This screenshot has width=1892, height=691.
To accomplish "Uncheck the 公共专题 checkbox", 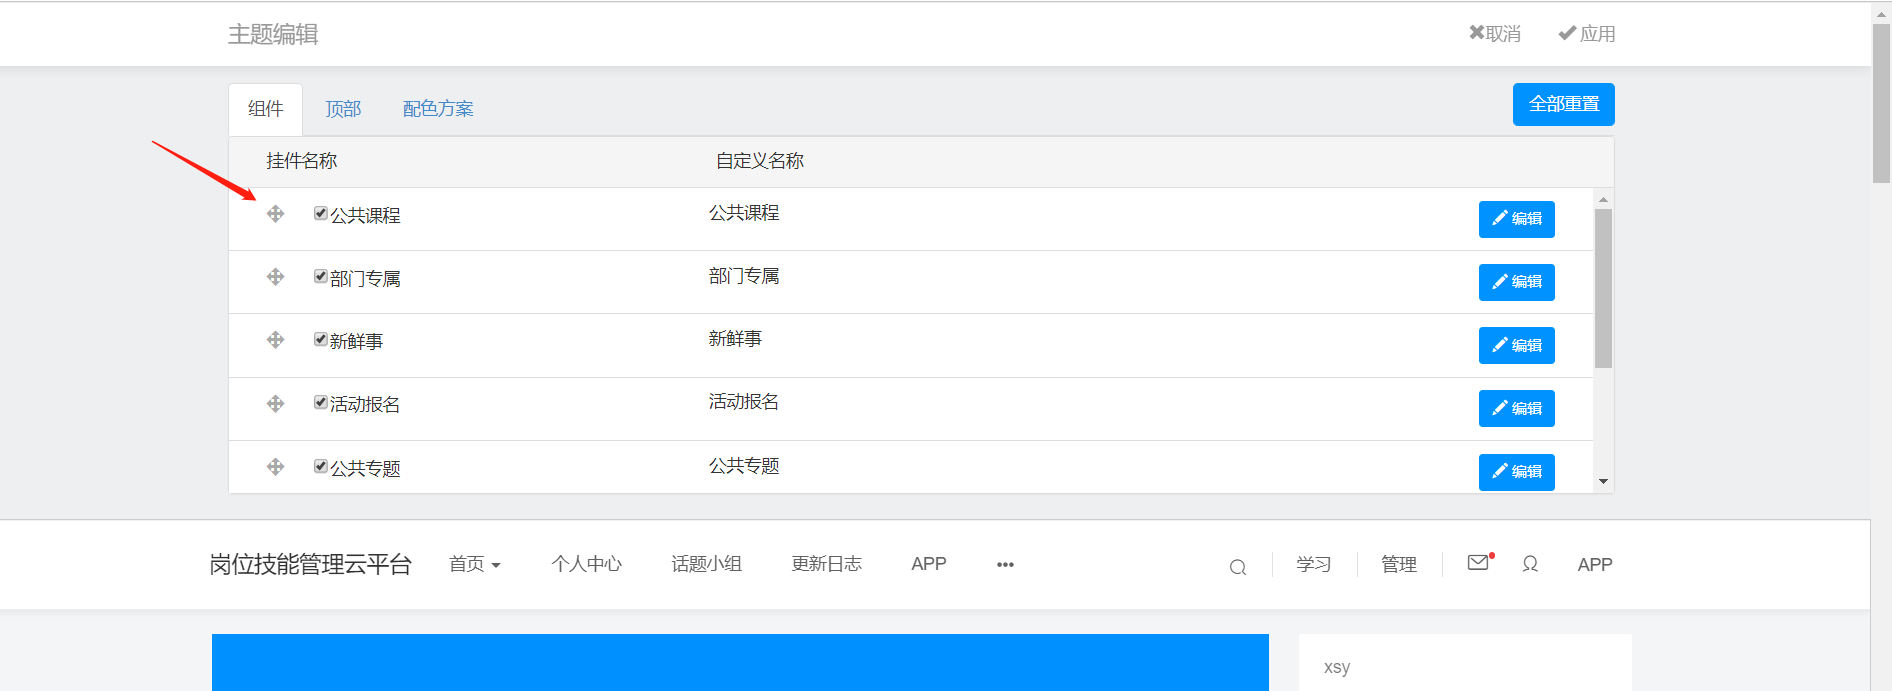I will pos(321,466).
